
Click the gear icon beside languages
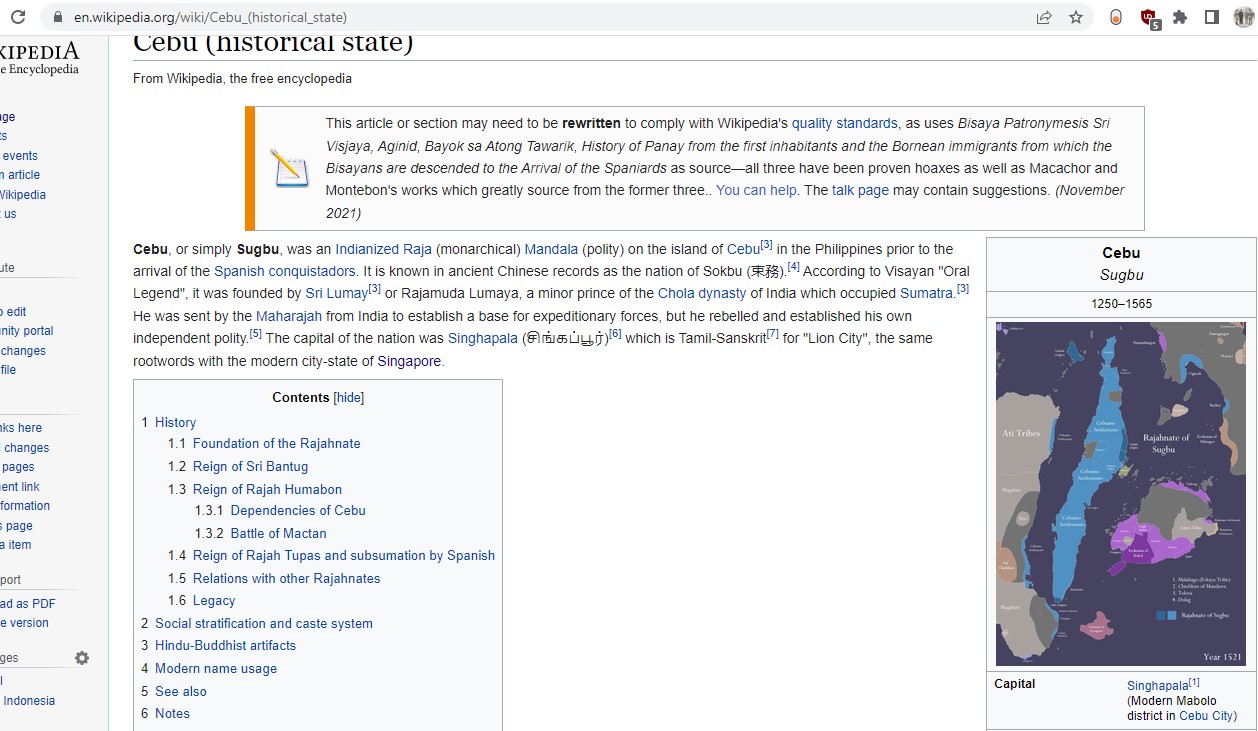coord(82,658)
